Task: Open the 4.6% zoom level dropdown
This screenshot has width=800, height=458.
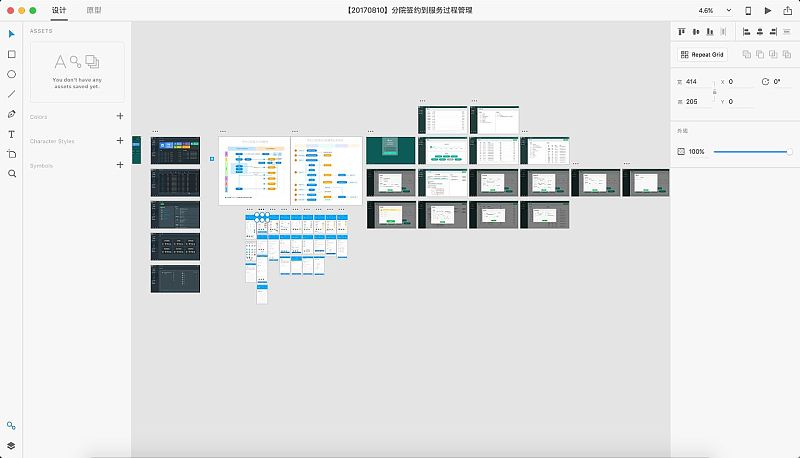Action: pos(715,11)
